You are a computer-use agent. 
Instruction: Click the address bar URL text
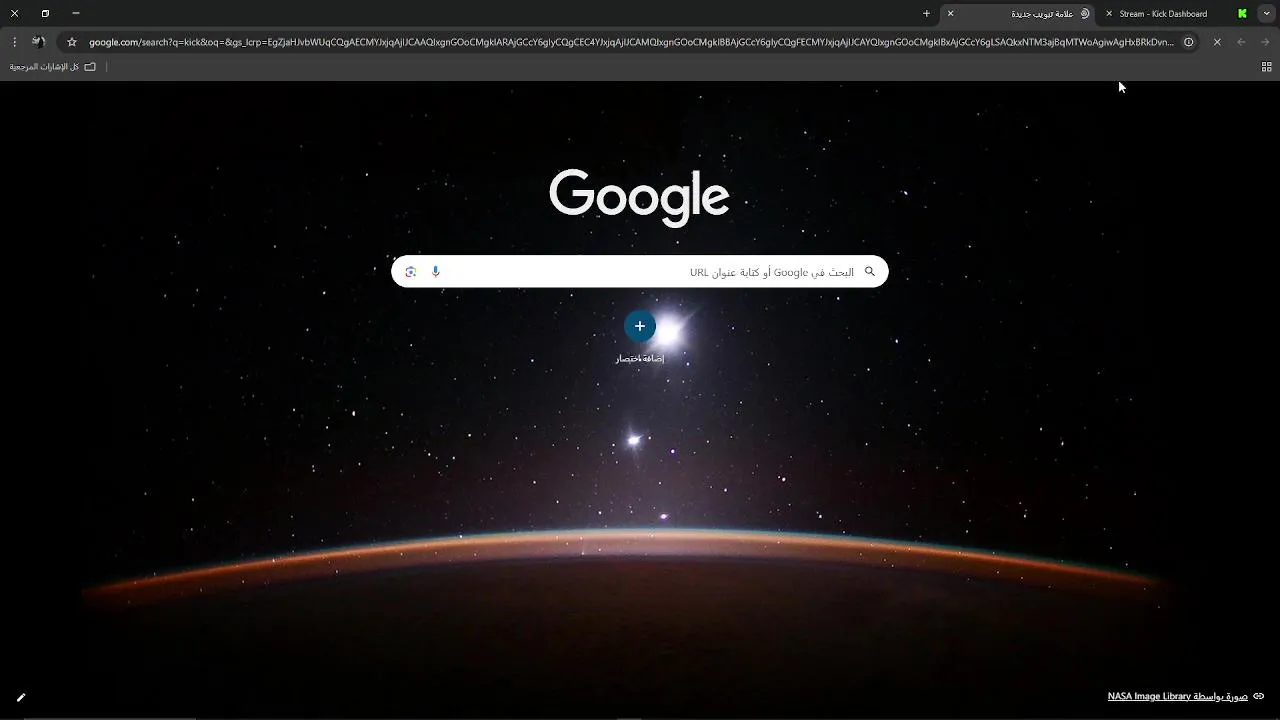coord(631,42)
